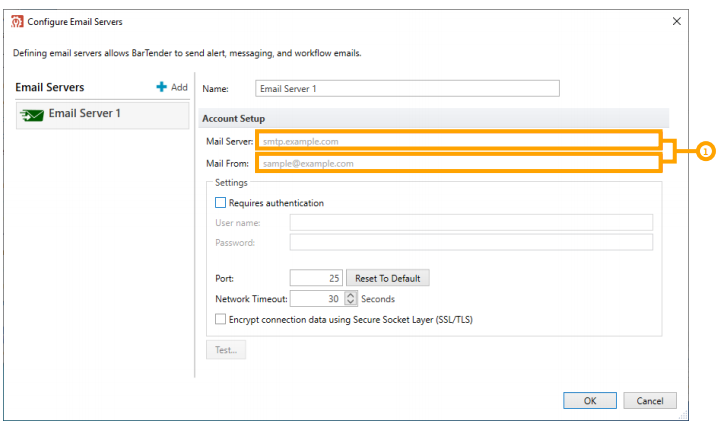The height and width of the screenshot is (429, 721).
Task: Click the Seconds label beside the timeout
Action: click(x=378, y=299)
